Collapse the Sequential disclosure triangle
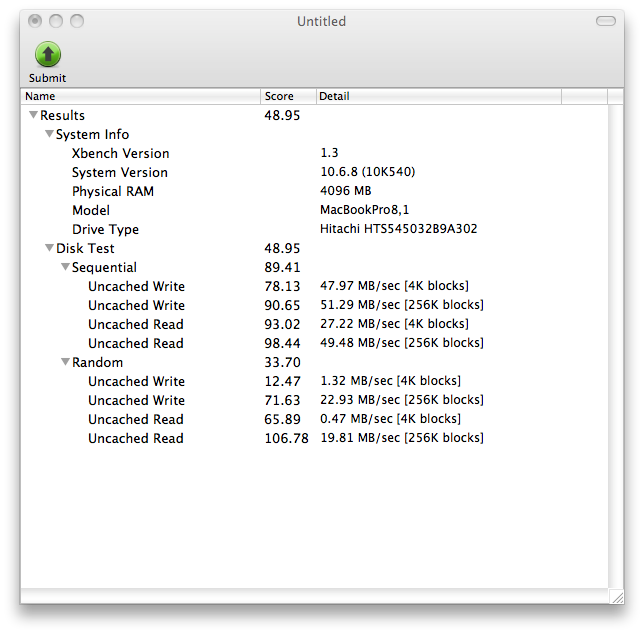 pyautogui.click(x=65, y=266)
